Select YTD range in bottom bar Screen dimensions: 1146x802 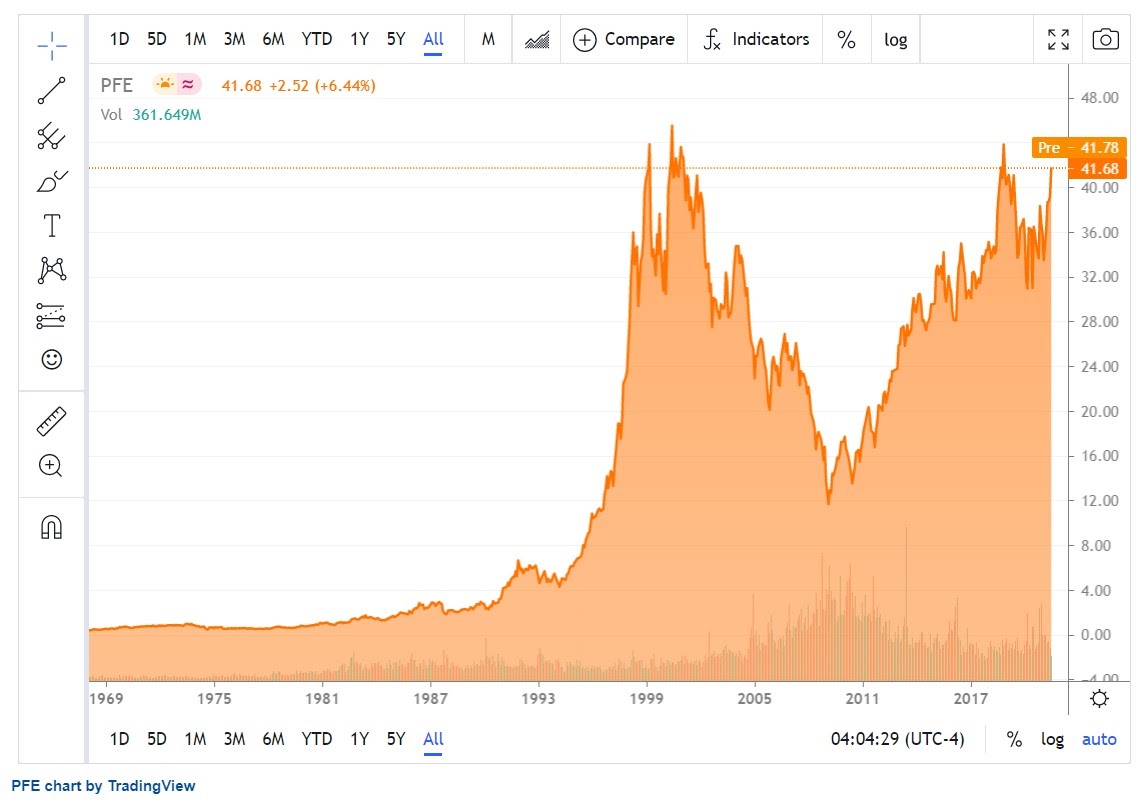click(316, 739)
